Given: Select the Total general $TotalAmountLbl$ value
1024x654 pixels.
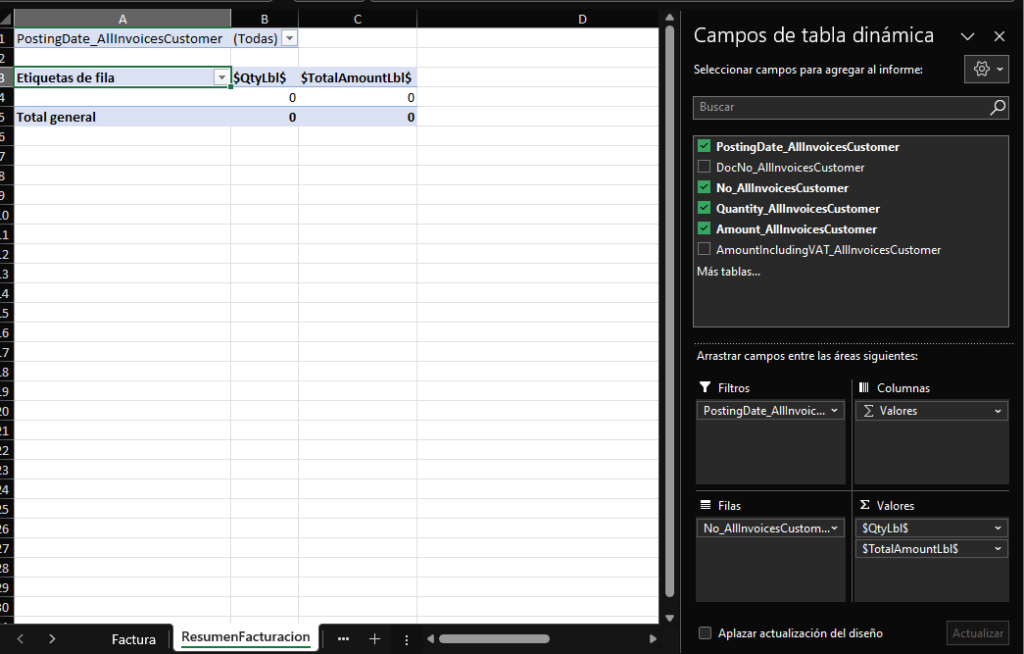Looking at the screenshot, I should click(x=357, y=117).
